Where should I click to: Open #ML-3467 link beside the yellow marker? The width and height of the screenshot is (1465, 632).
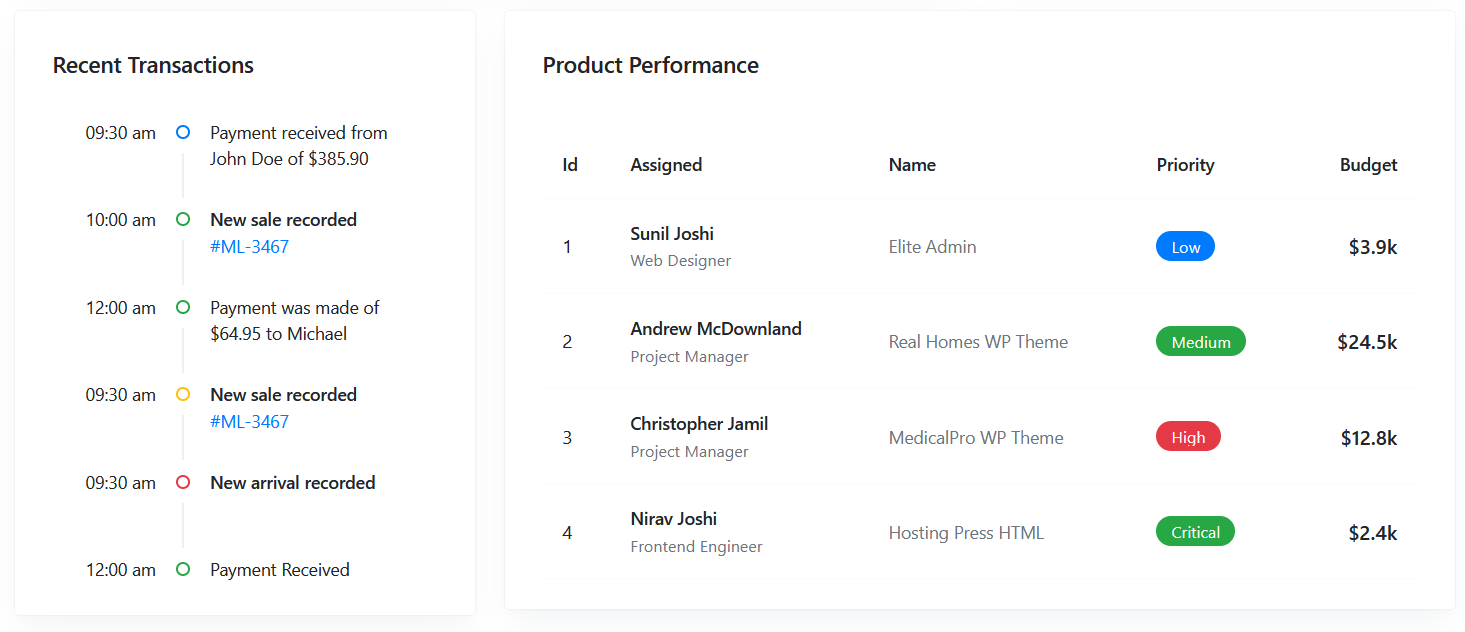coord(249,421)
